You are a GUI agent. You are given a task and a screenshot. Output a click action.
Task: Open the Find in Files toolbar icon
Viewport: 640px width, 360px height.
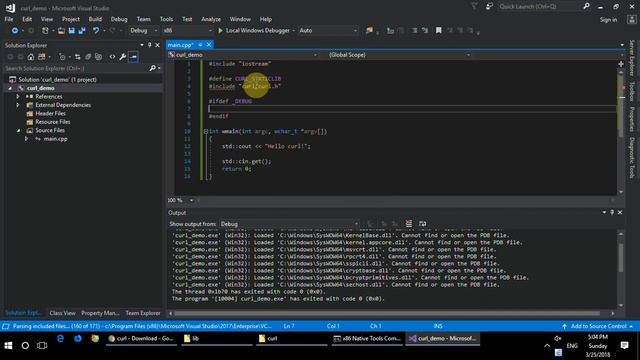(x=369, y=31)
